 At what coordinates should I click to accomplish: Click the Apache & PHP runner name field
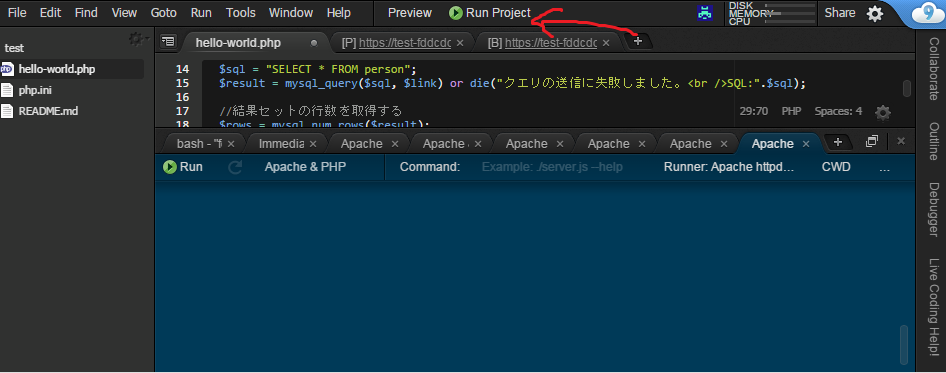tap(305, 167)
